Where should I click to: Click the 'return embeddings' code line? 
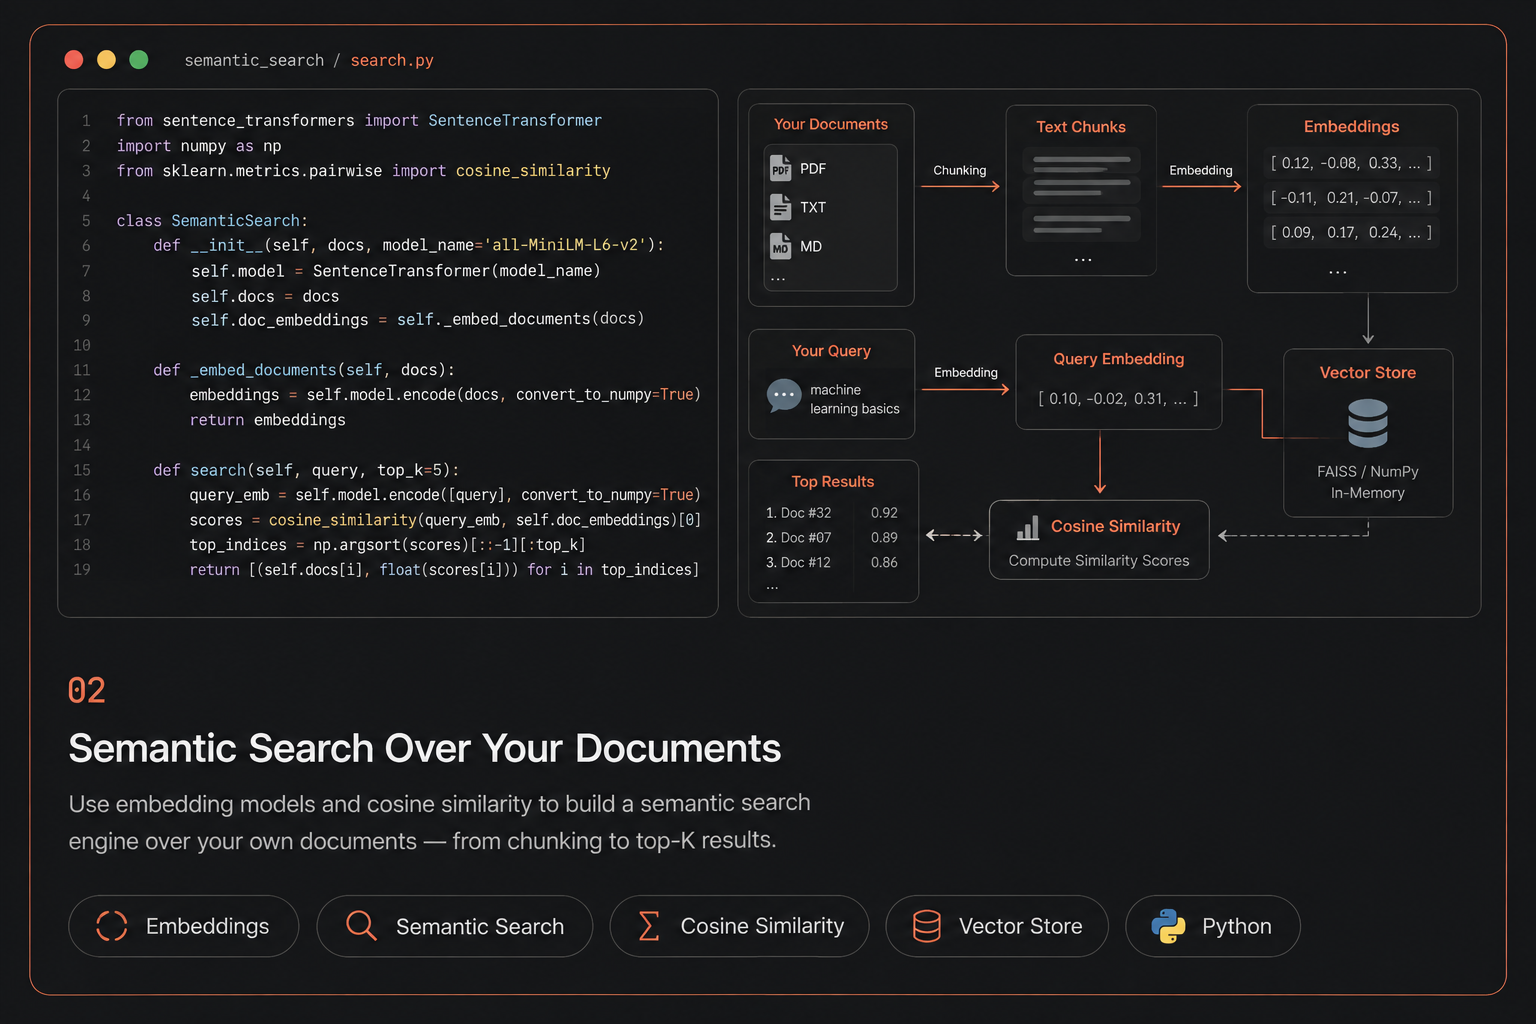(268, 420)
